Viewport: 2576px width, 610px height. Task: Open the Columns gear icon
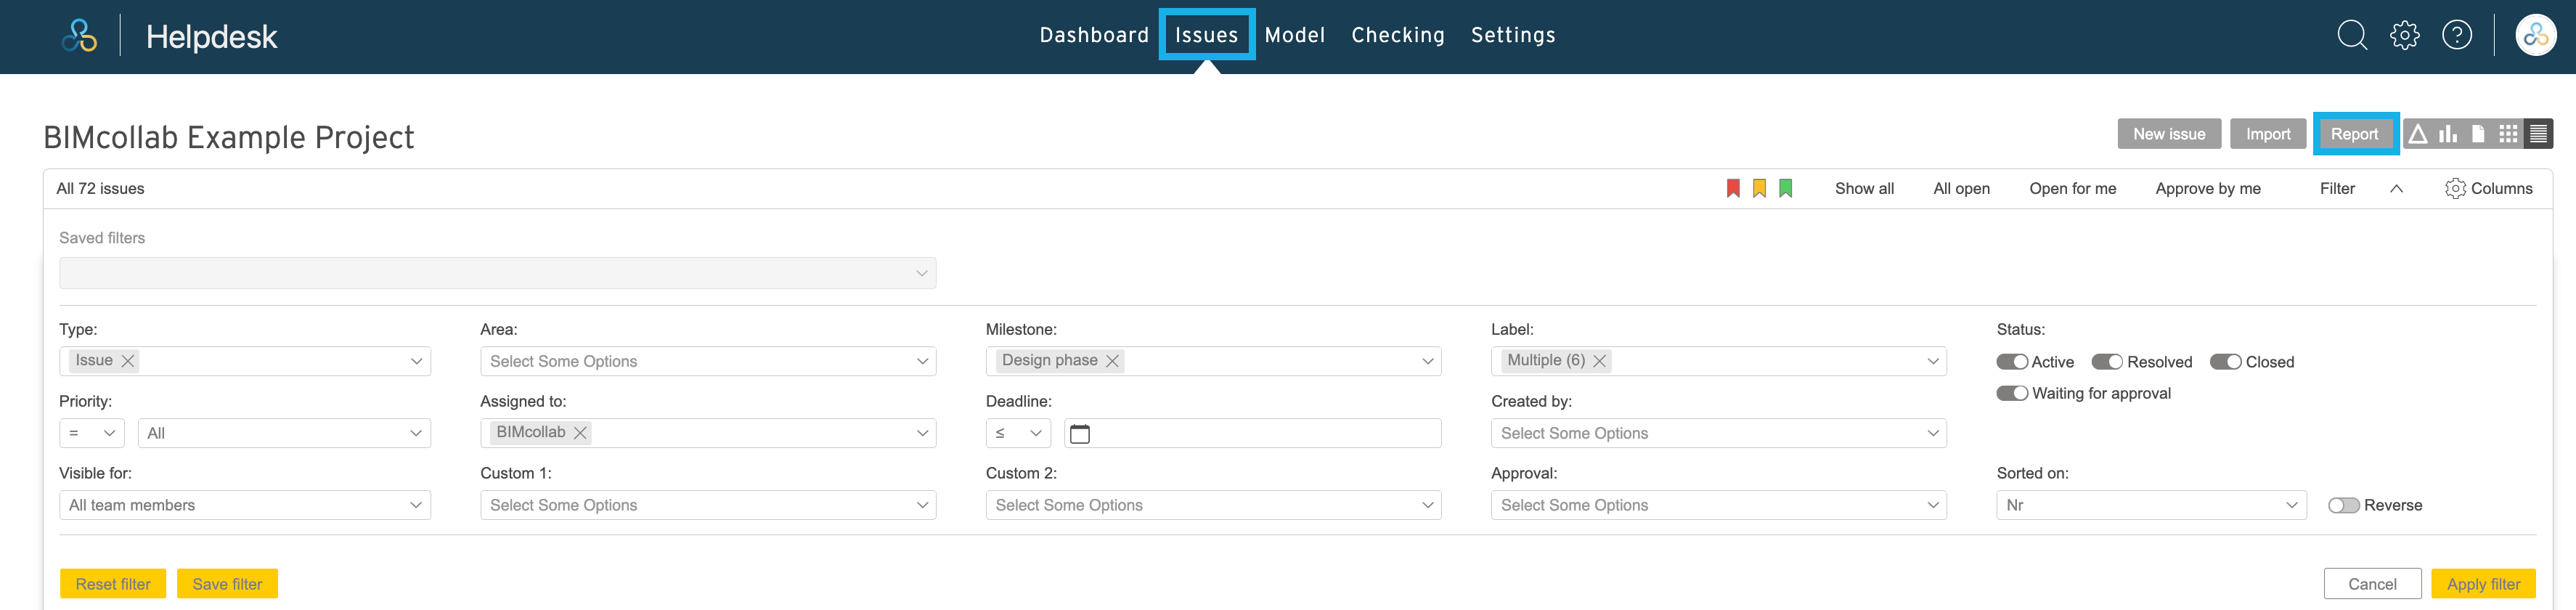tap(2455, 188)
